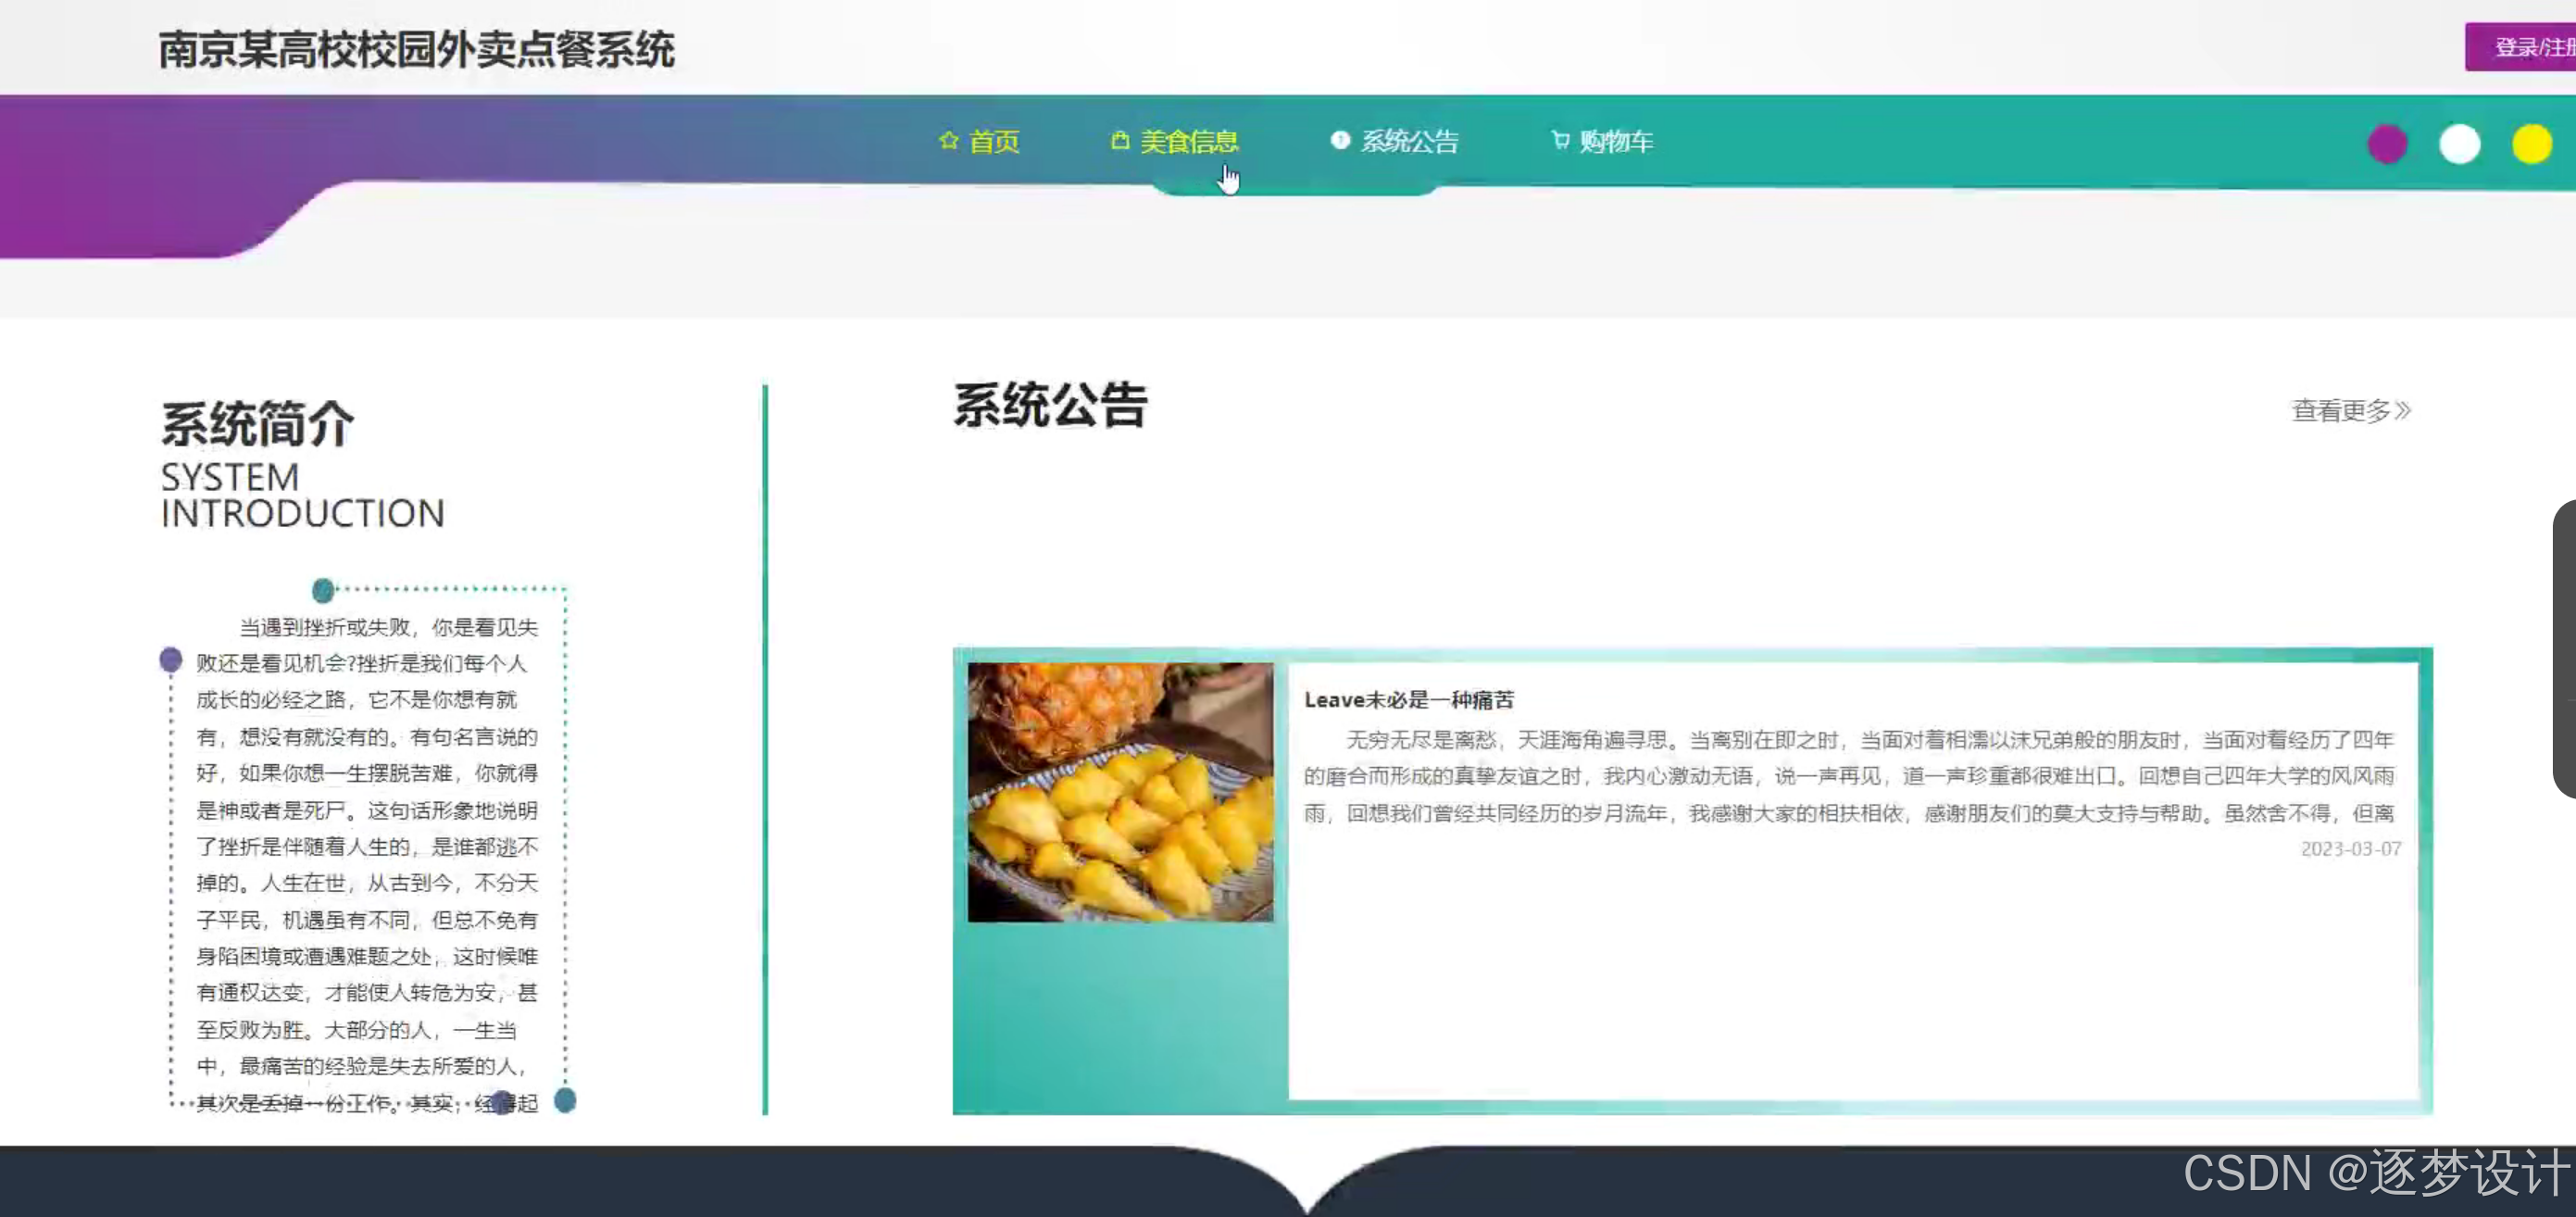Click the shopping cart icon beside 购物车
The width and height of the screenshot is (2576, 1217).
click(1557, 140)
